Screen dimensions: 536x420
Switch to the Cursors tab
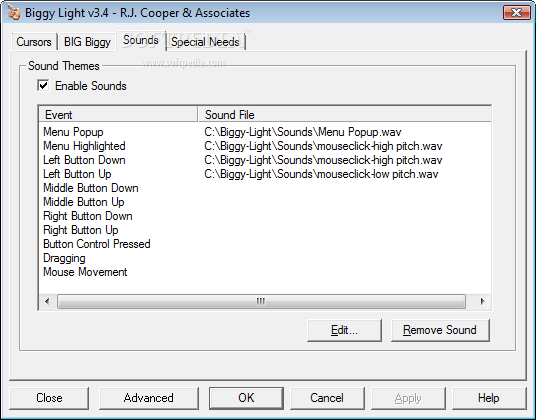[34, 42]
